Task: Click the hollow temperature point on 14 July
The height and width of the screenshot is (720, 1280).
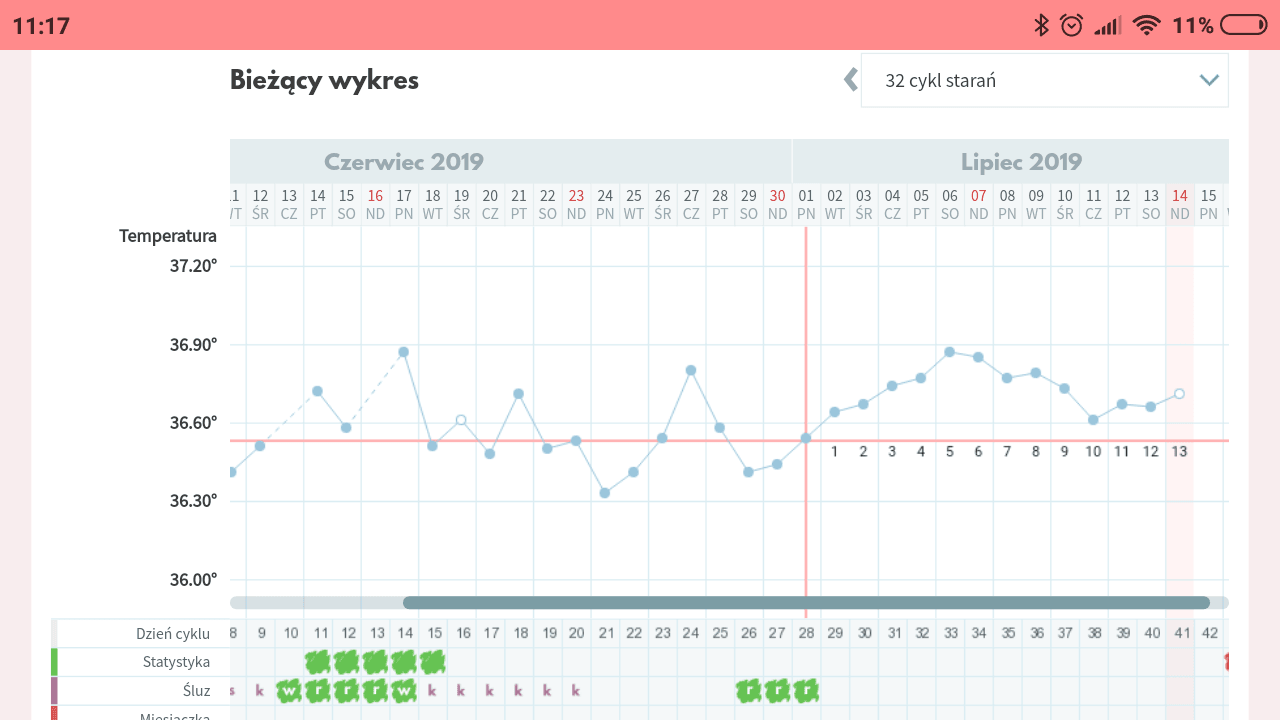Action: tap(1180, 394)
